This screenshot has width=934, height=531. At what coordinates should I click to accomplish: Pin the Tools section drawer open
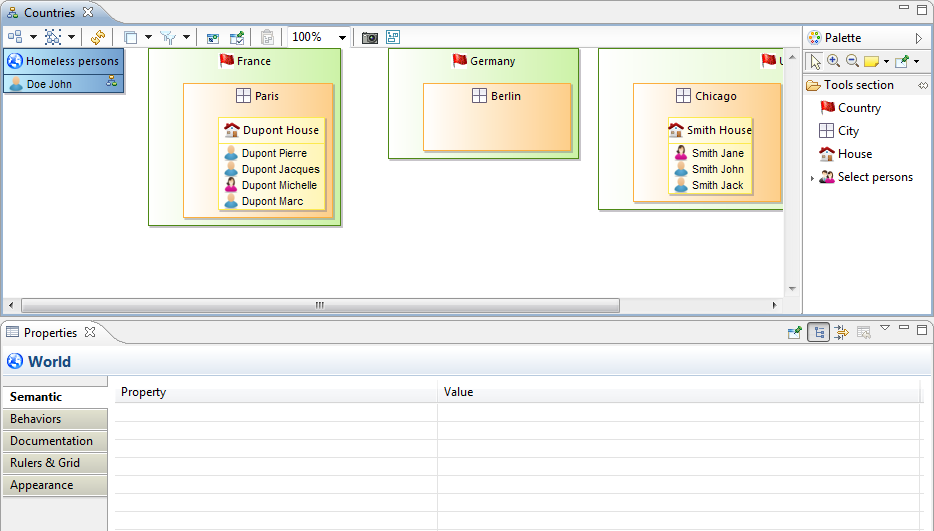point(923,85)
